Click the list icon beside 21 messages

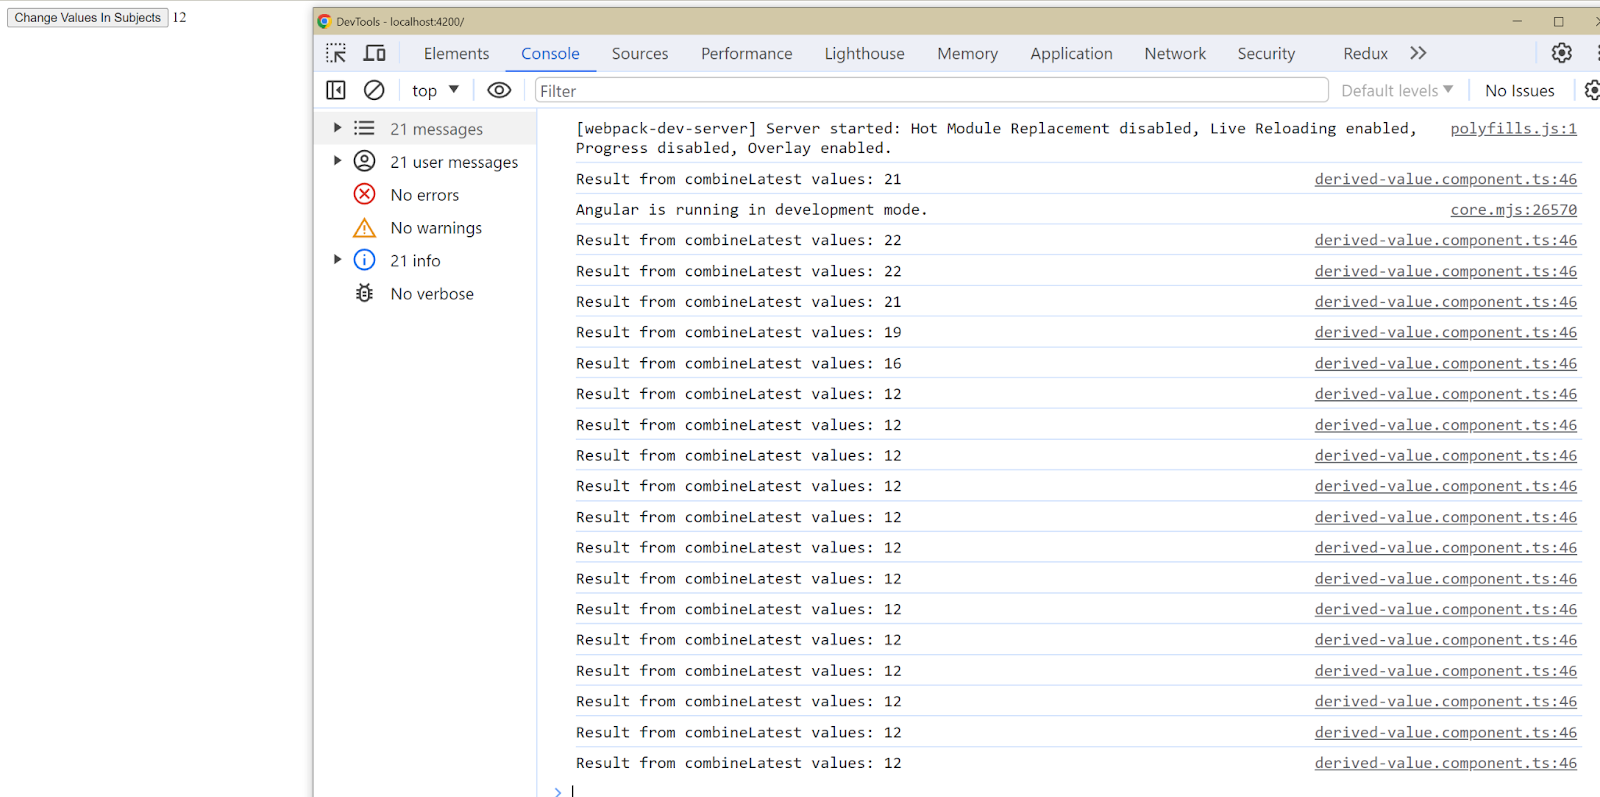click(364, 128)
